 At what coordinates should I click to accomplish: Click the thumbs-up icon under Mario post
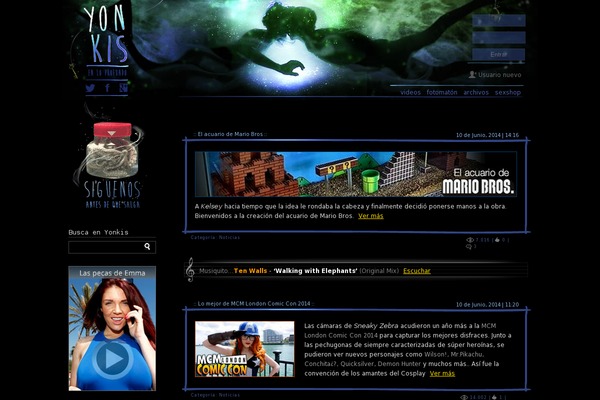[x=497, y=240]
